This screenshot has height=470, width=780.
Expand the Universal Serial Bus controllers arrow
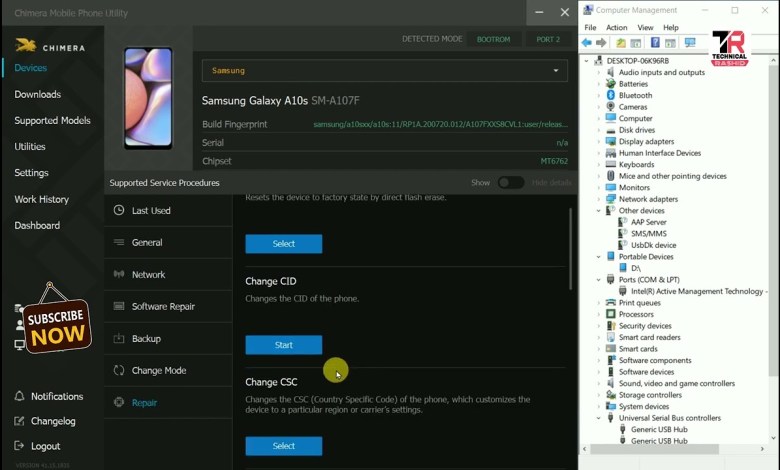[599, 418]
